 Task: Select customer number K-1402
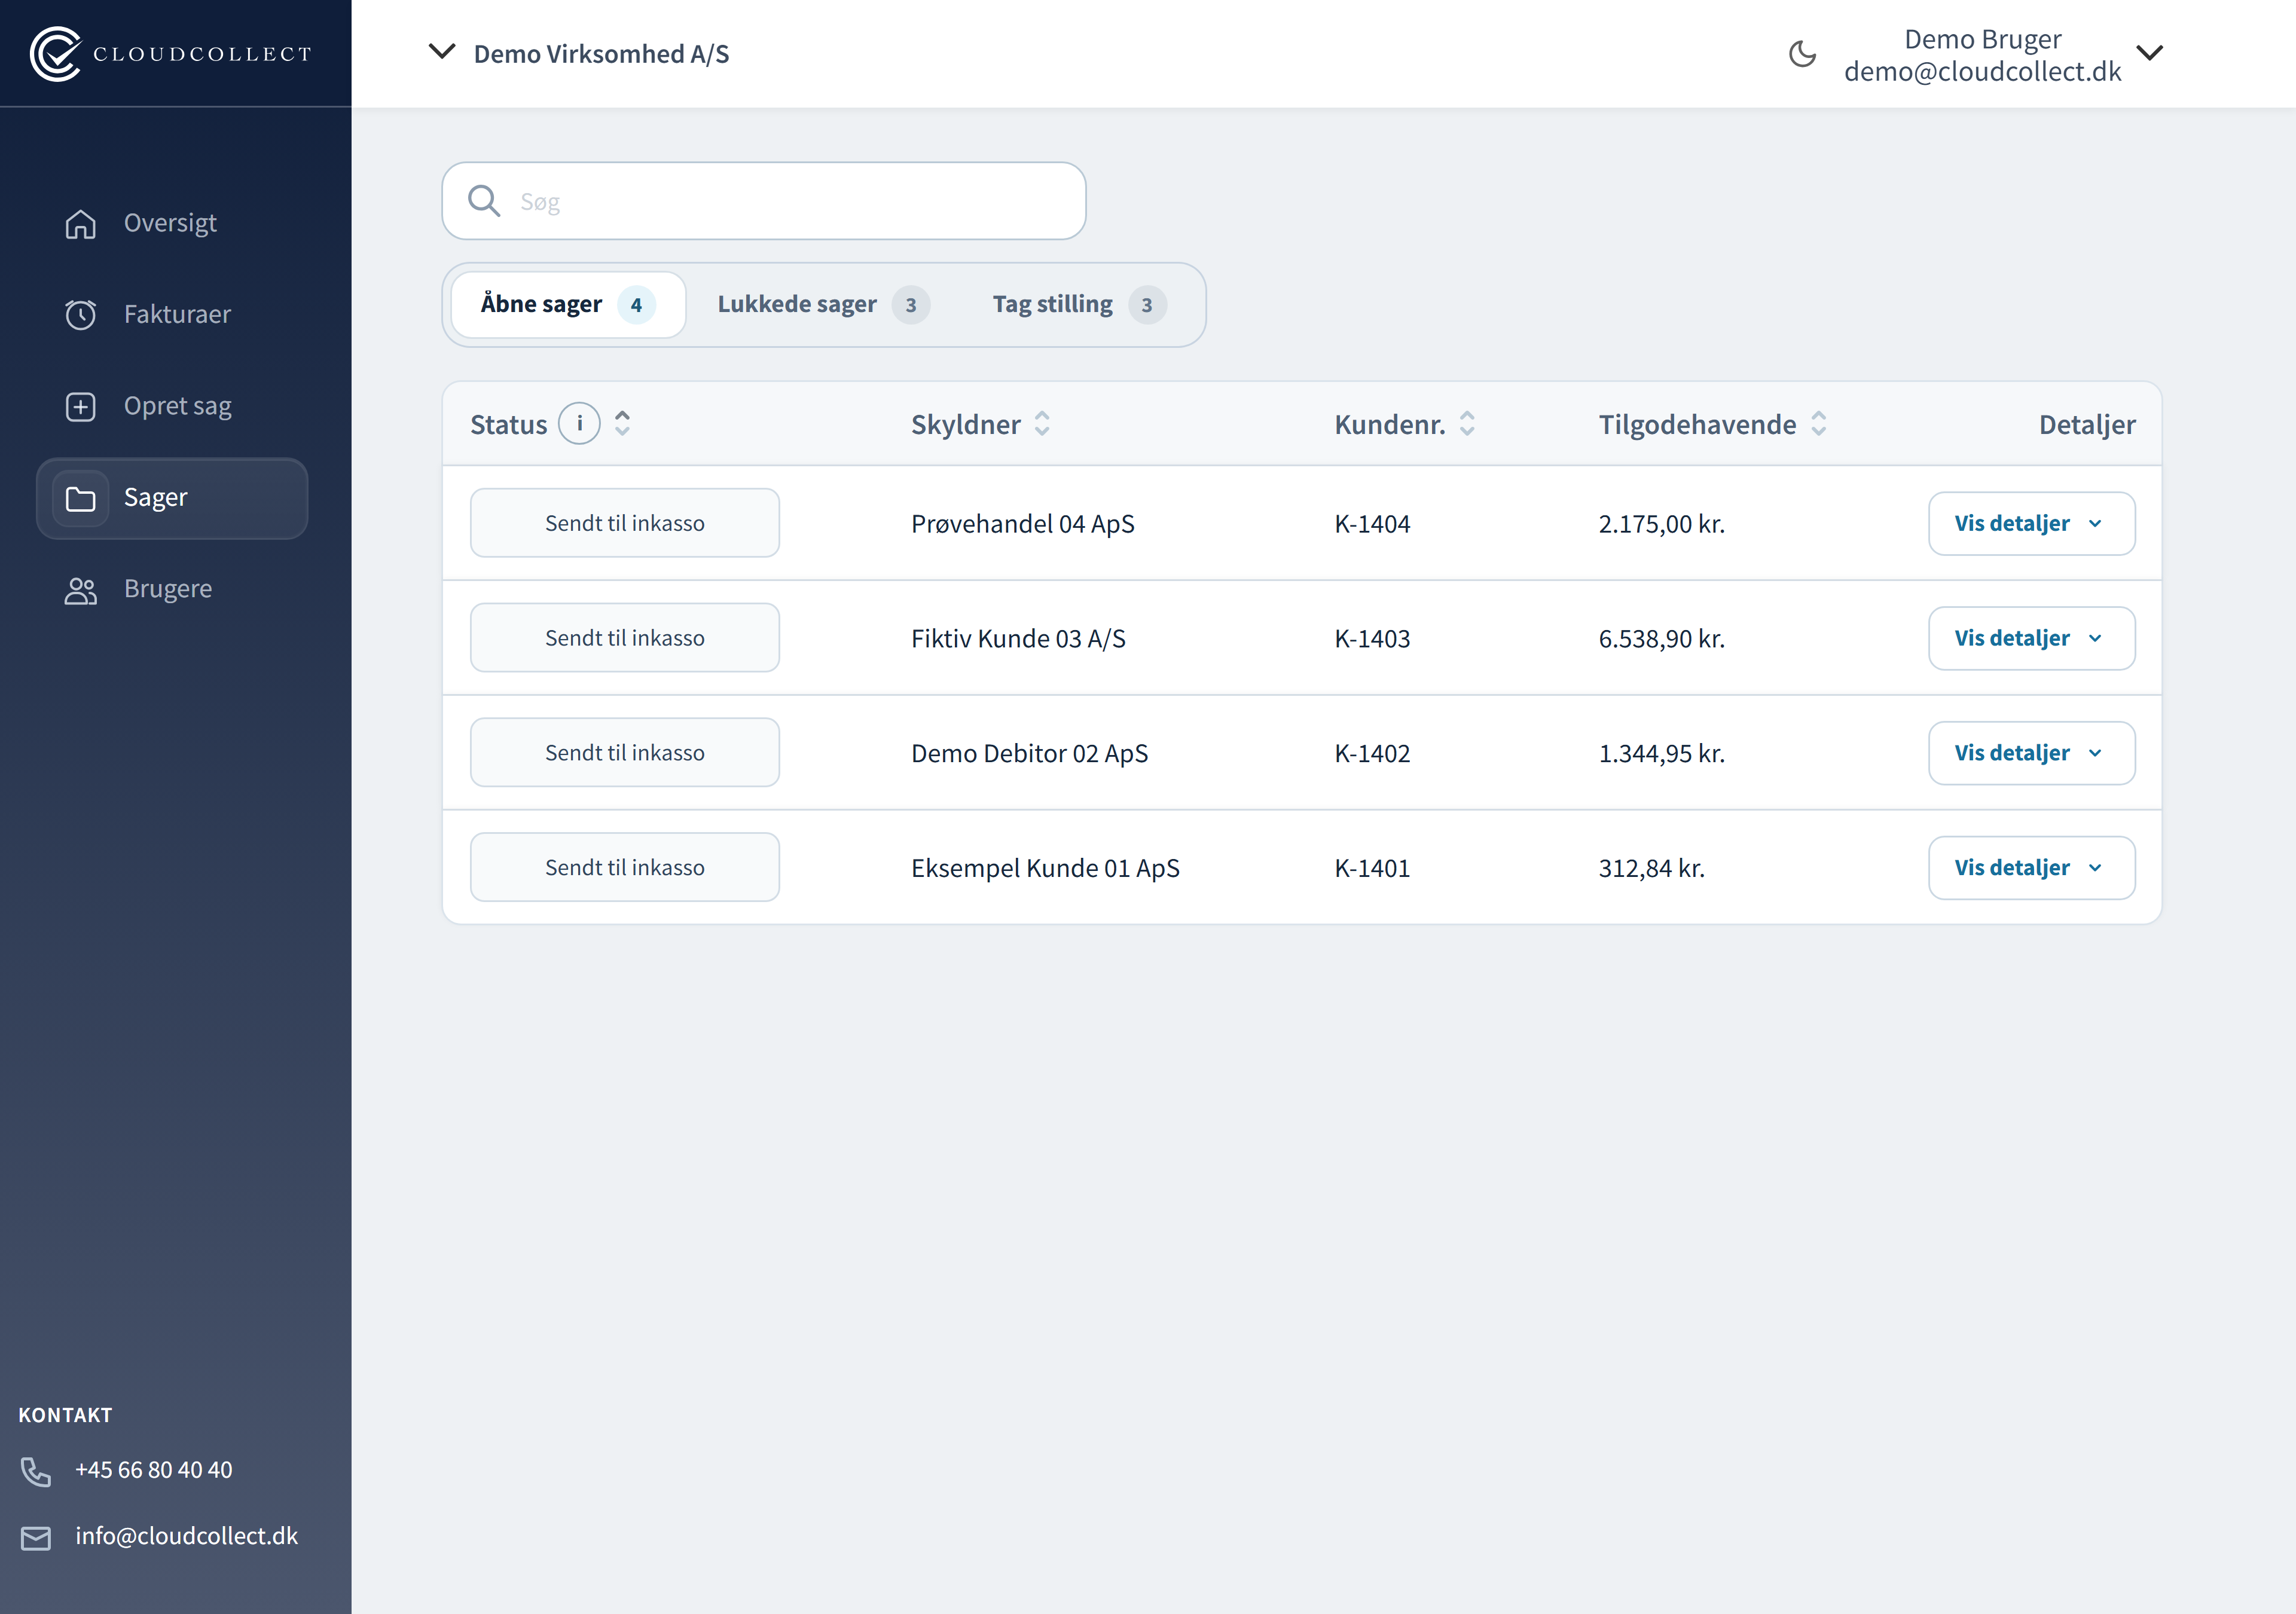tap(1372, 754)
